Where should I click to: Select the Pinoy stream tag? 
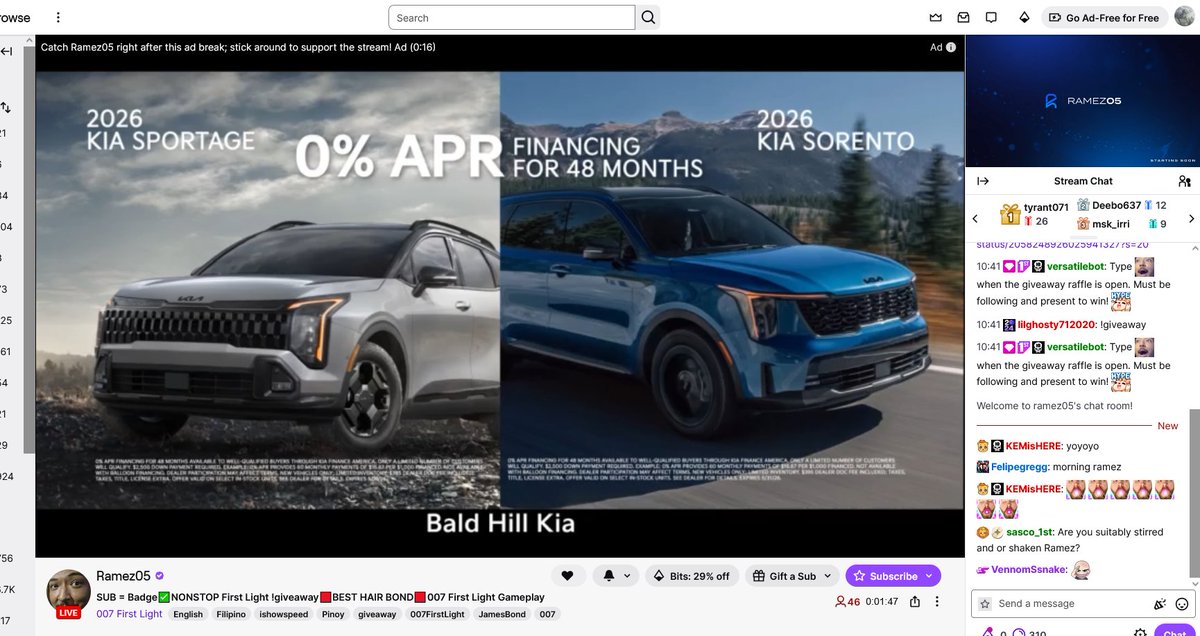pyautogui.click(x=333, y=614)
